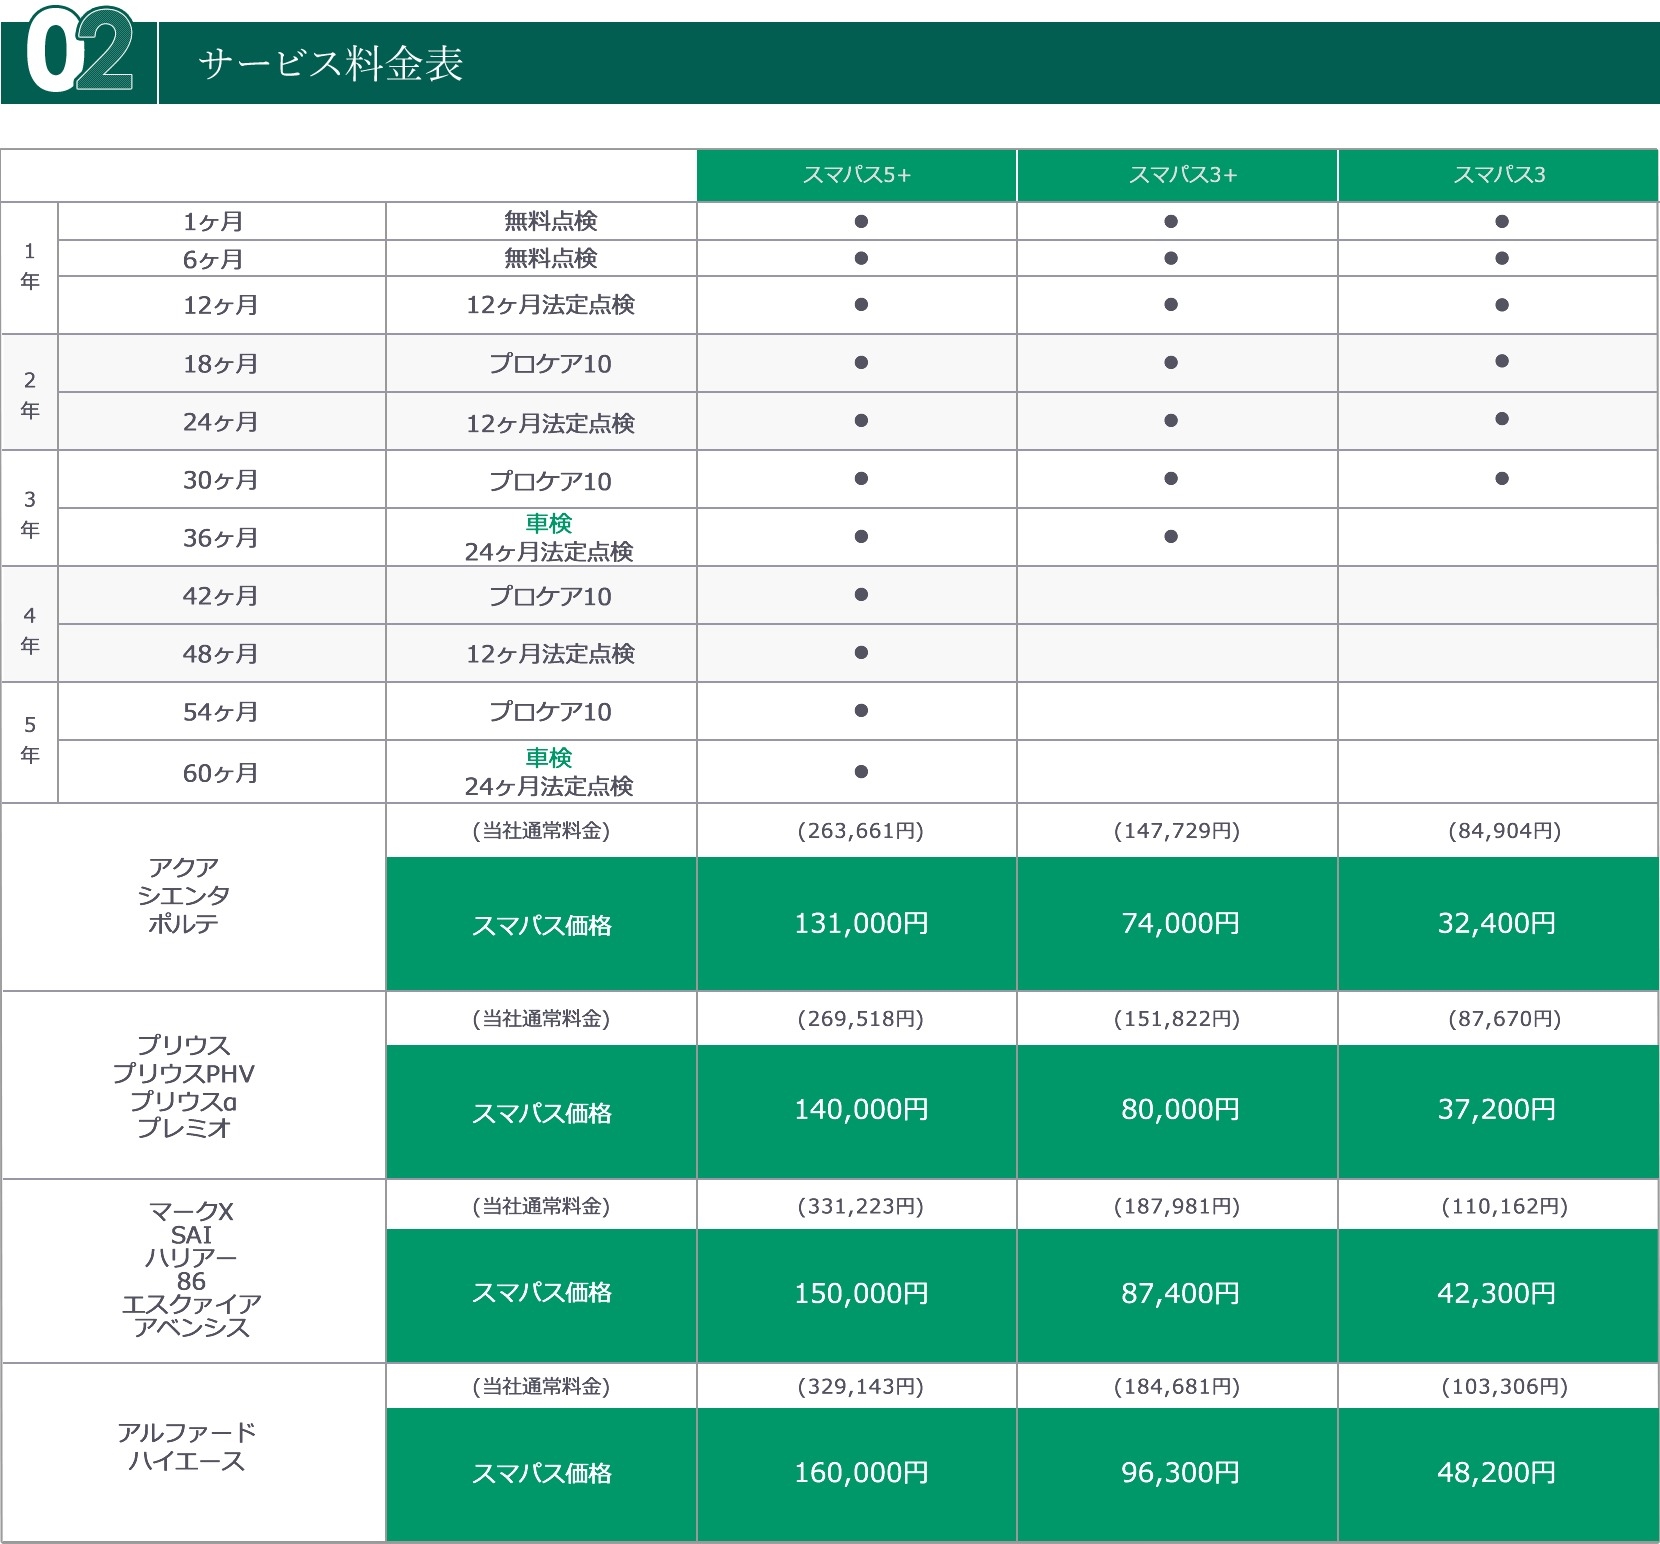
Task: Click プロケア10 in the 18ヶ月 row
Action: [x=550, y=364]
